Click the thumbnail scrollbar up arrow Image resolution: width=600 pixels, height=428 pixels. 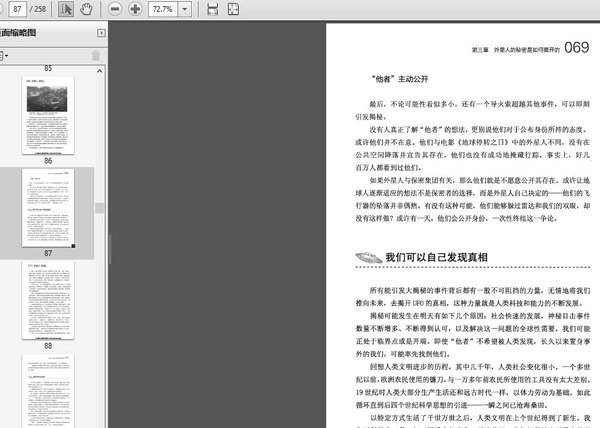[x=99, y=71]
